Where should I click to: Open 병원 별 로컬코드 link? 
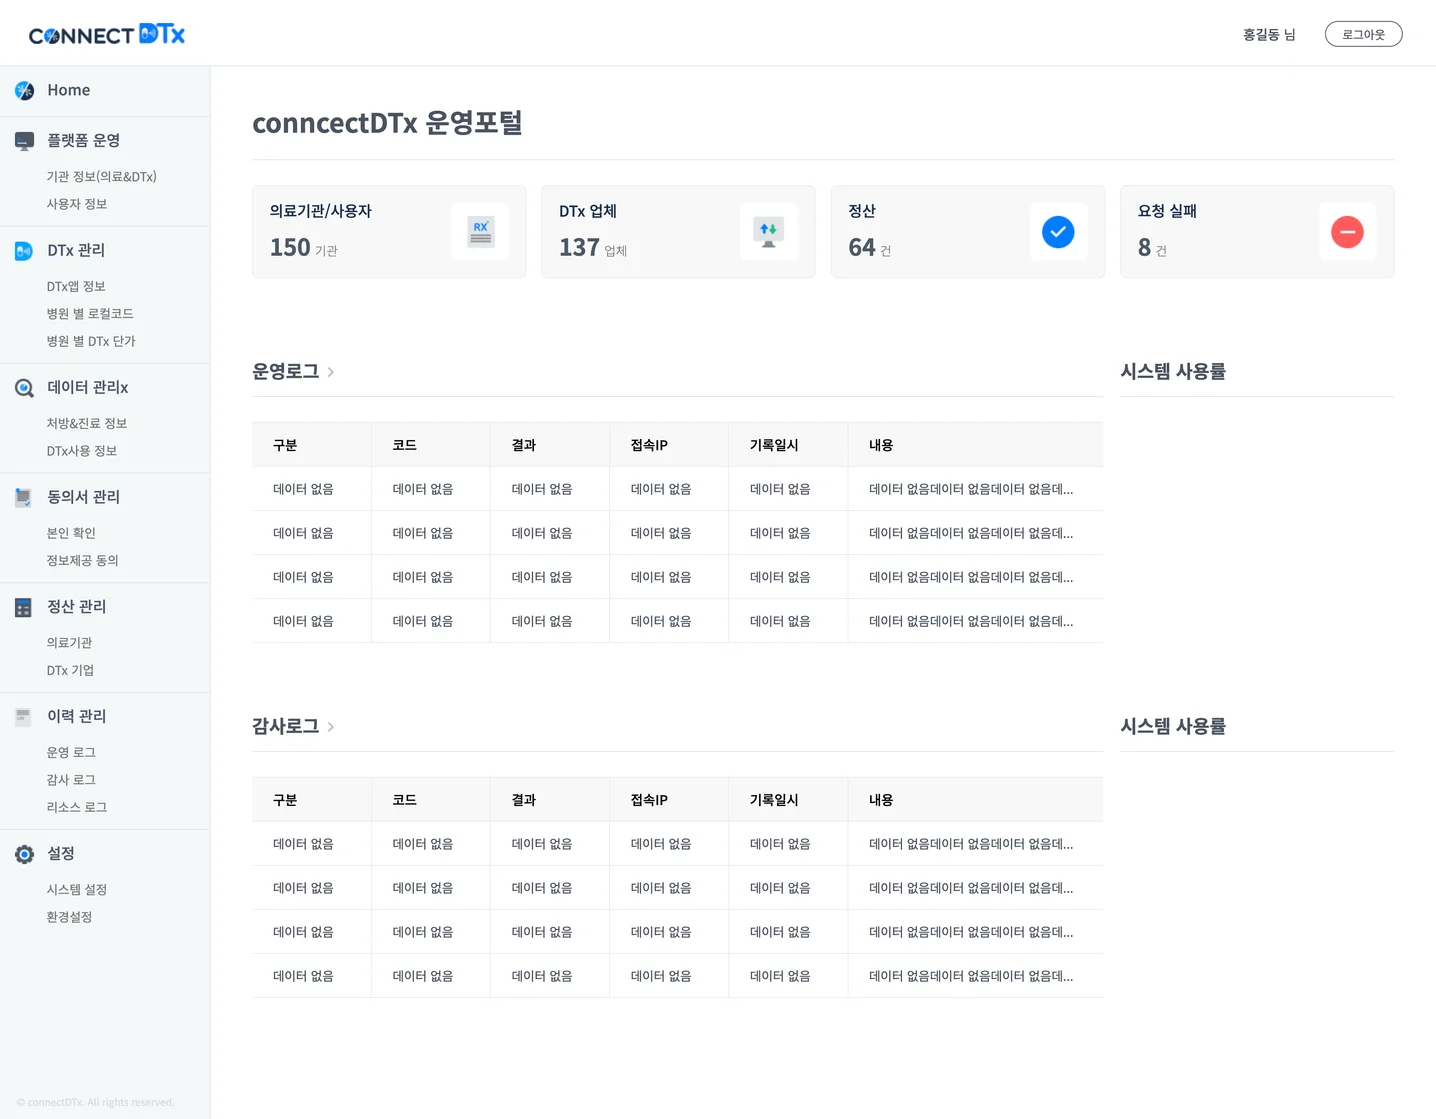(89, 314)
